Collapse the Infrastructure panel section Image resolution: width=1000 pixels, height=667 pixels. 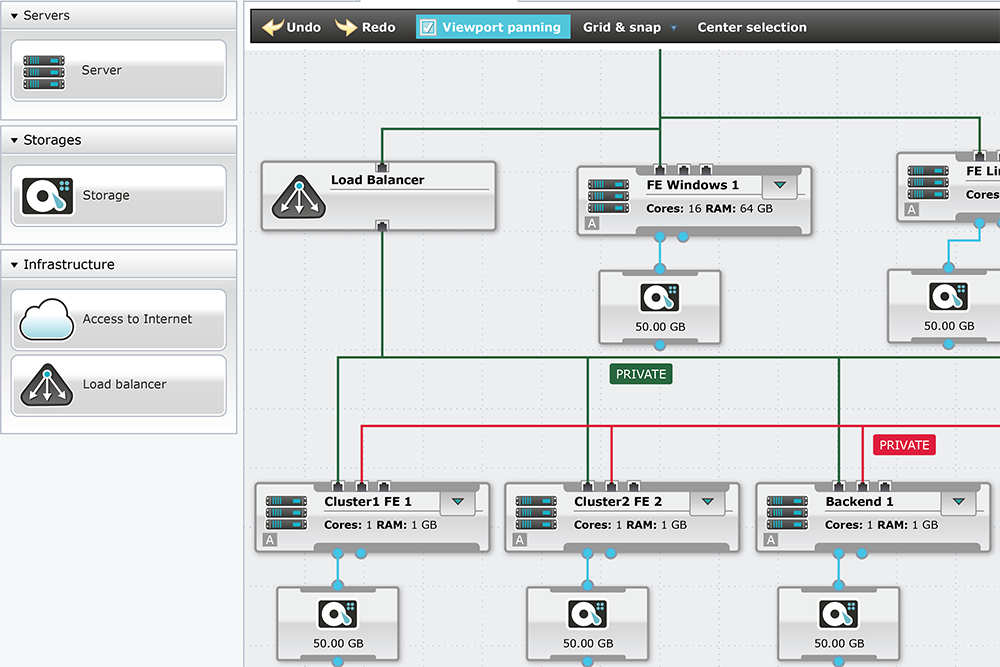[x=14, y=265]
